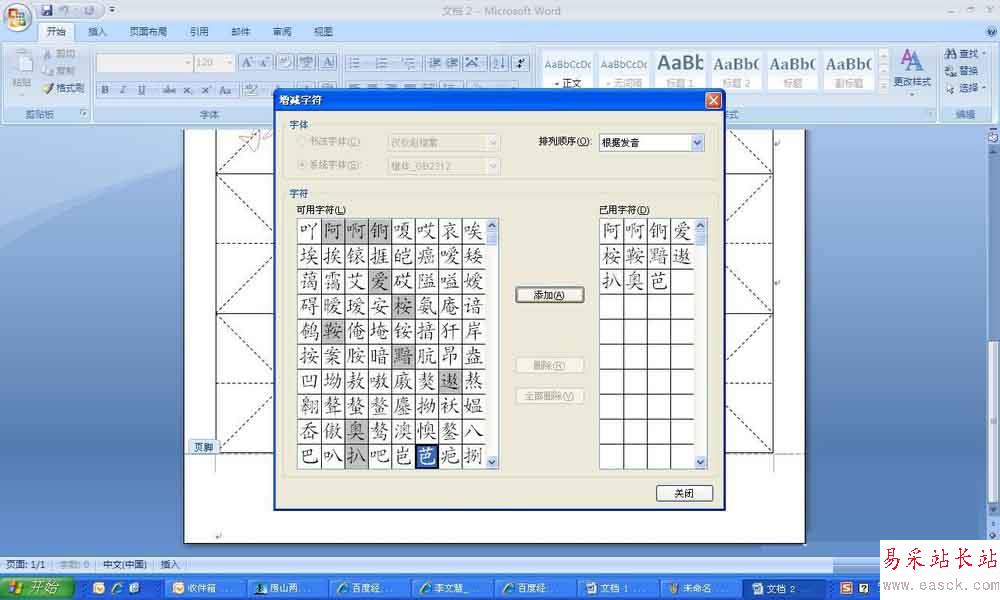Click the 页脚 footer label
Image resolution: width=1000 pixels, height=600 pixels.
pyautogui.click(x=203, y=447)
